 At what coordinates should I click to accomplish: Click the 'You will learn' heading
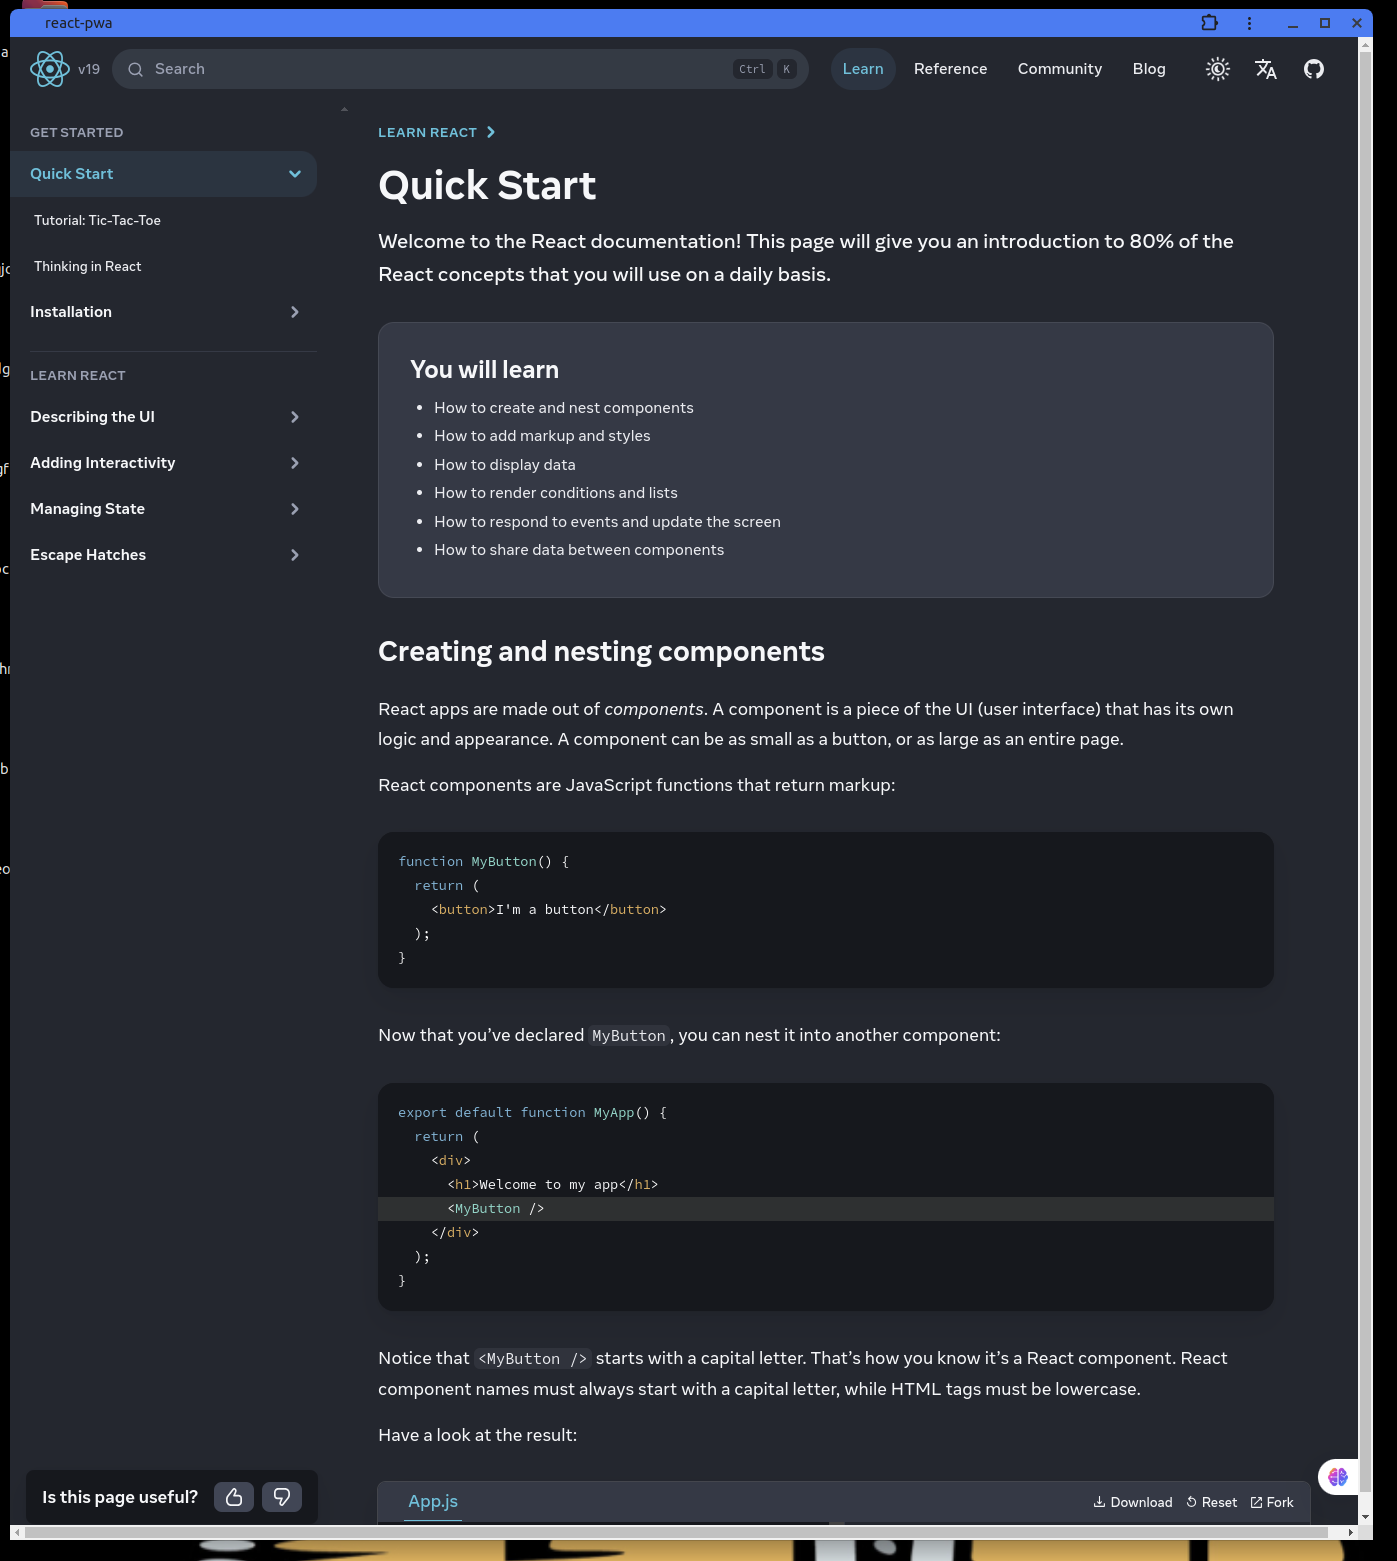(x=484, y=370)
